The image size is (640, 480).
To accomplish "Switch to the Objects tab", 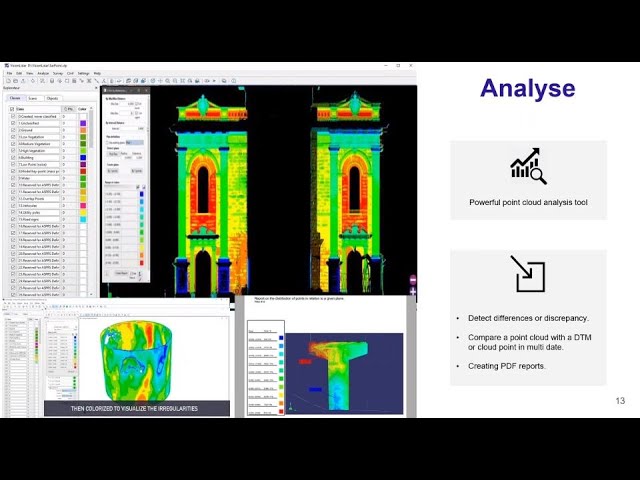I will pos(52,98).
